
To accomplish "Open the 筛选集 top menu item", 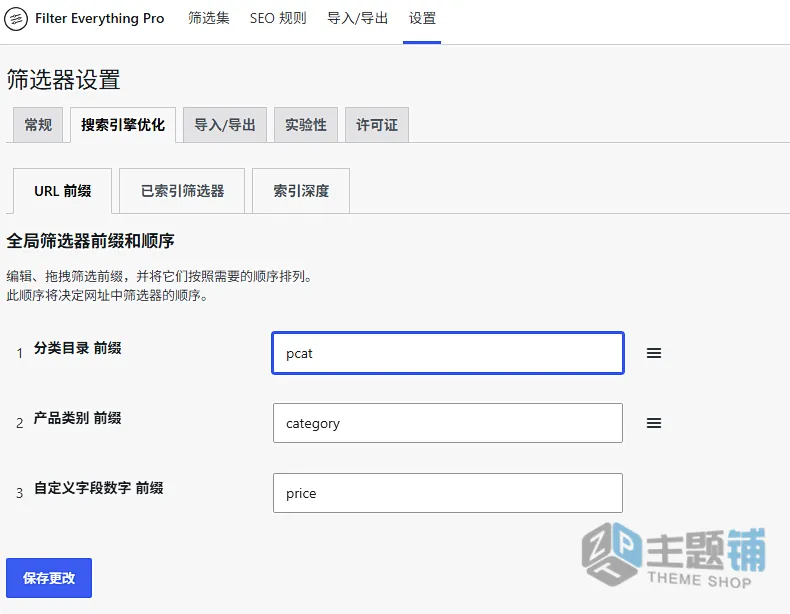I will tap(209, 19).
